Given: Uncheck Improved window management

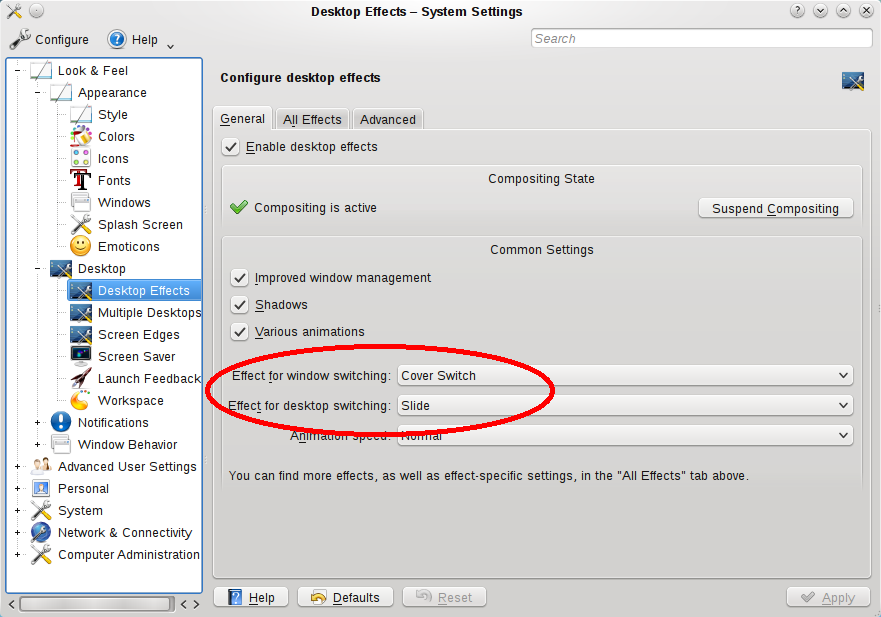Looking at the screenshot, I should pyautogui.click(x=239, y=278).
